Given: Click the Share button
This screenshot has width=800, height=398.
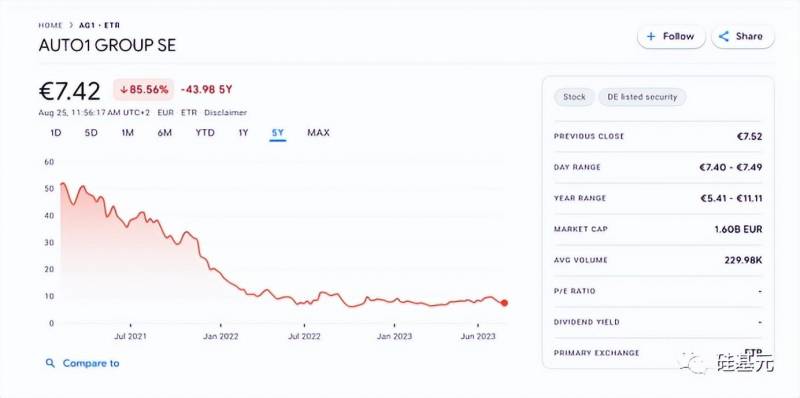Looking at the screenshot, I should pos(742,36).
